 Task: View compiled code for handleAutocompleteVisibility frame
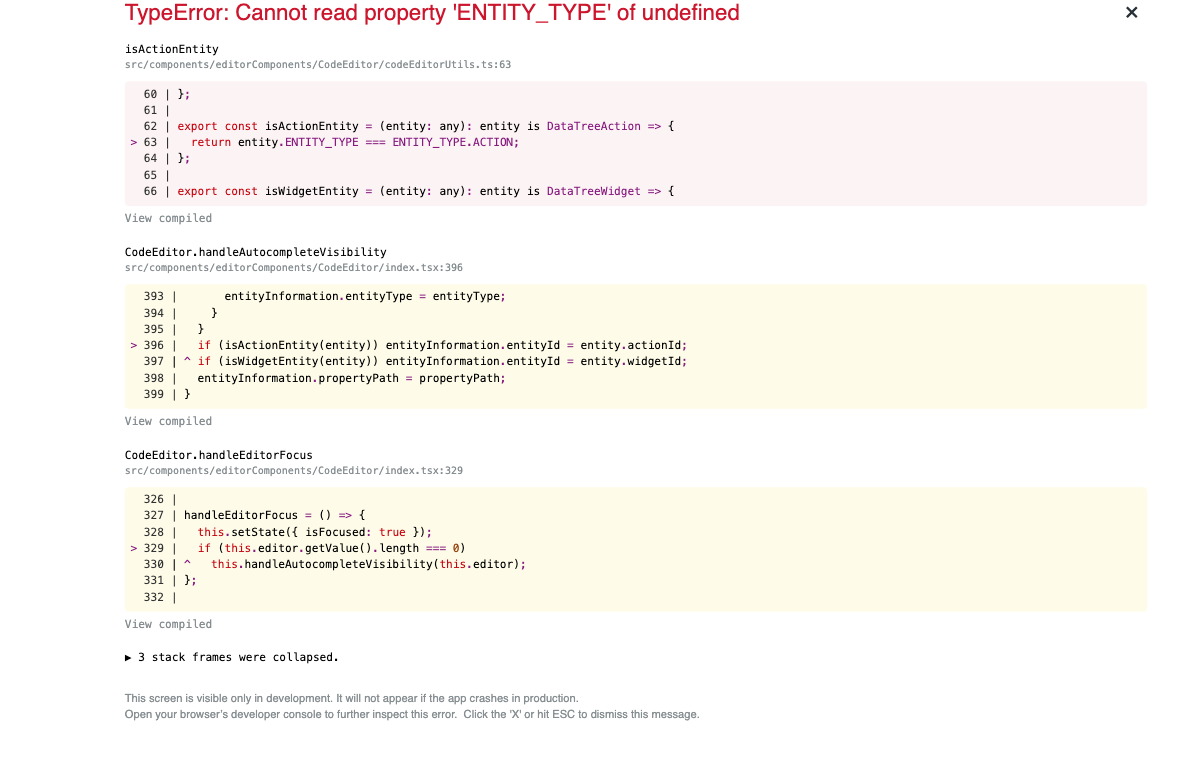pos(168,421)
